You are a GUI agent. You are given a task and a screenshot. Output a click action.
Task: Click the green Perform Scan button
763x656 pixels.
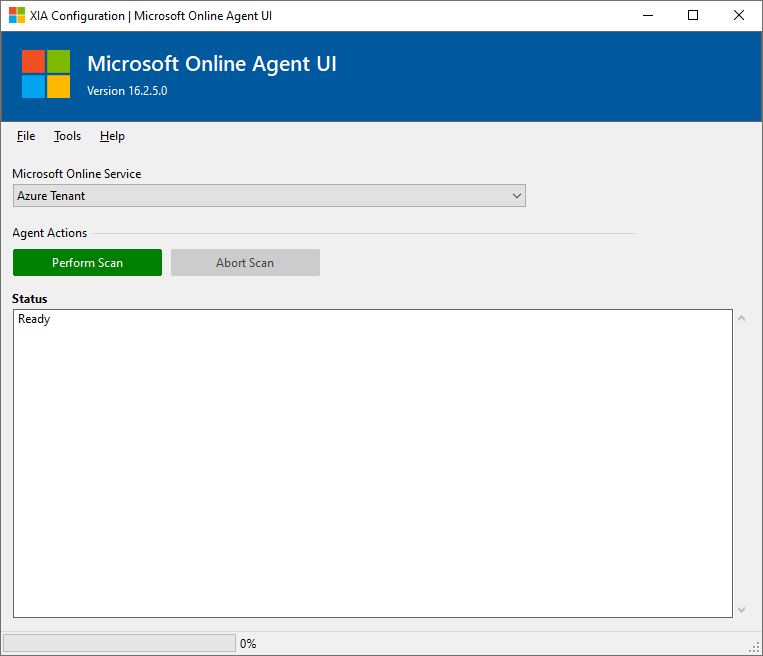click(88, 263)
